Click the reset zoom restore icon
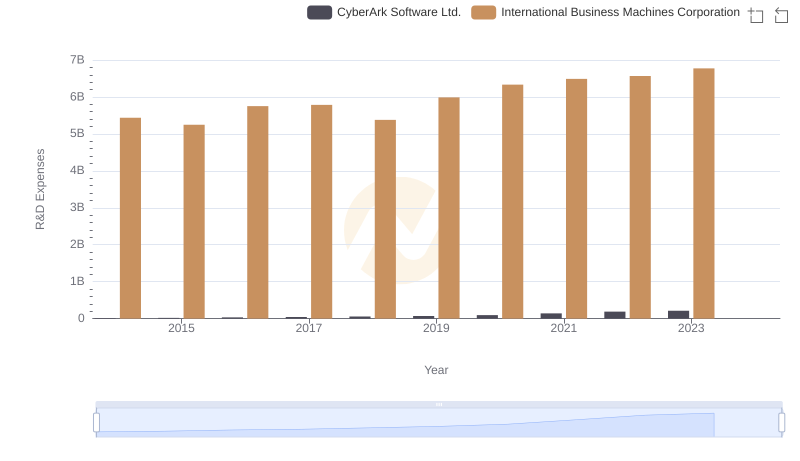Image resolution: width=800 pixels, height=461 pixels. click(781, 15)
